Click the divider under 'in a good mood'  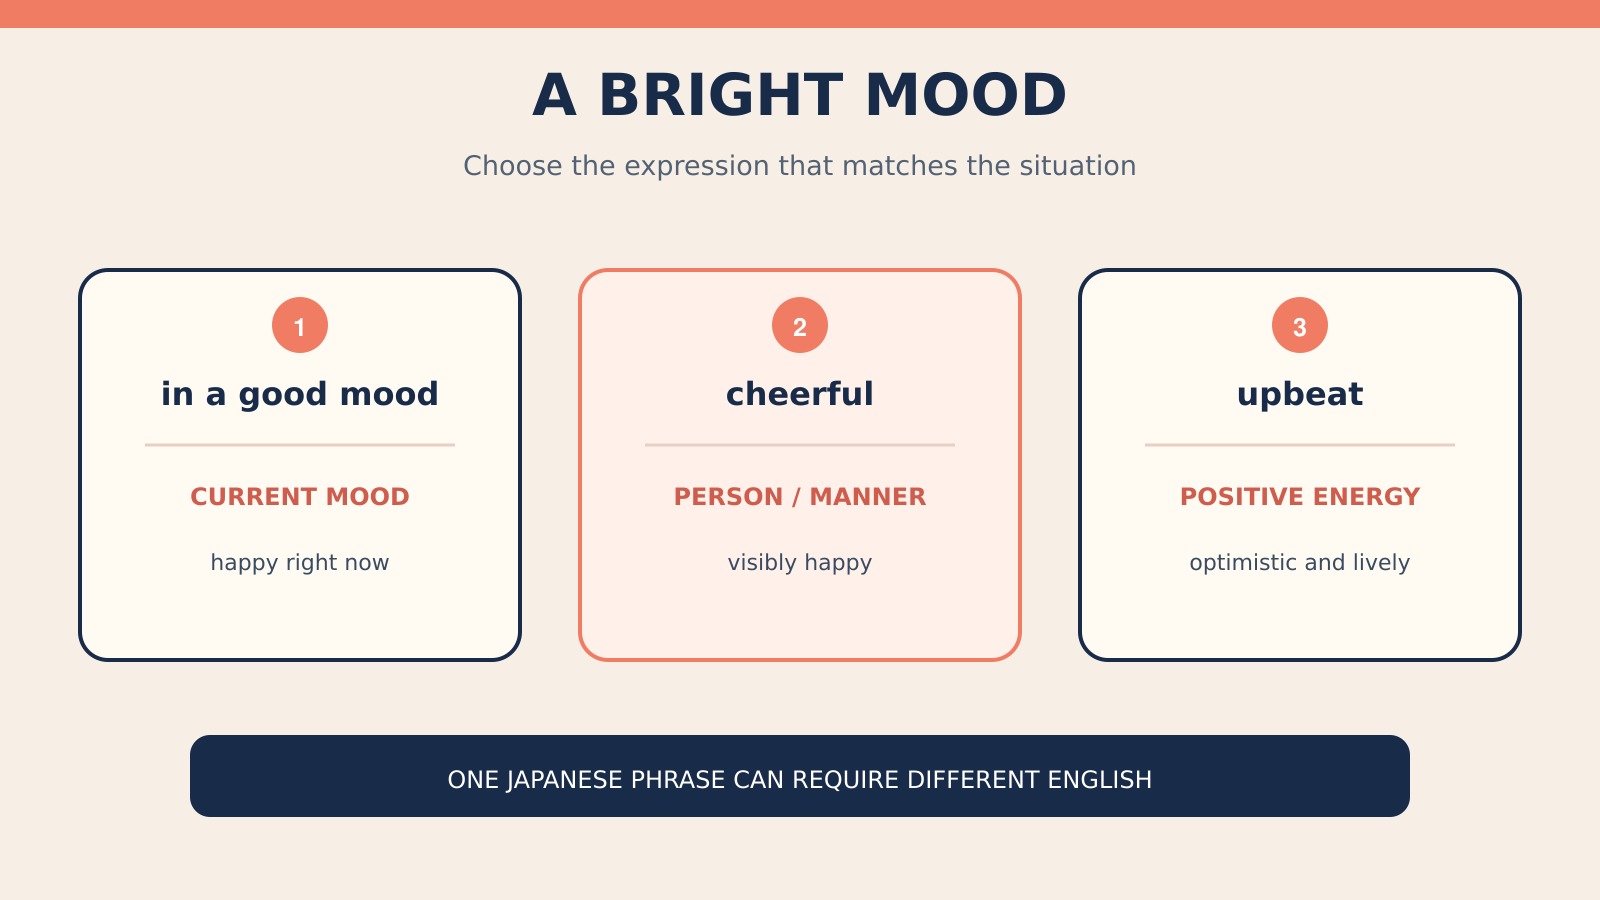pyautogui.click(x=300, y=445)
